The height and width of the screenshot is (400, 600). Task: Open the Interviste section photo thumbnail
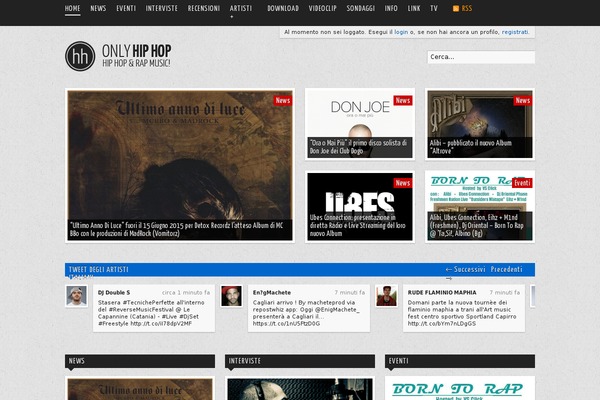coord(300,389)
